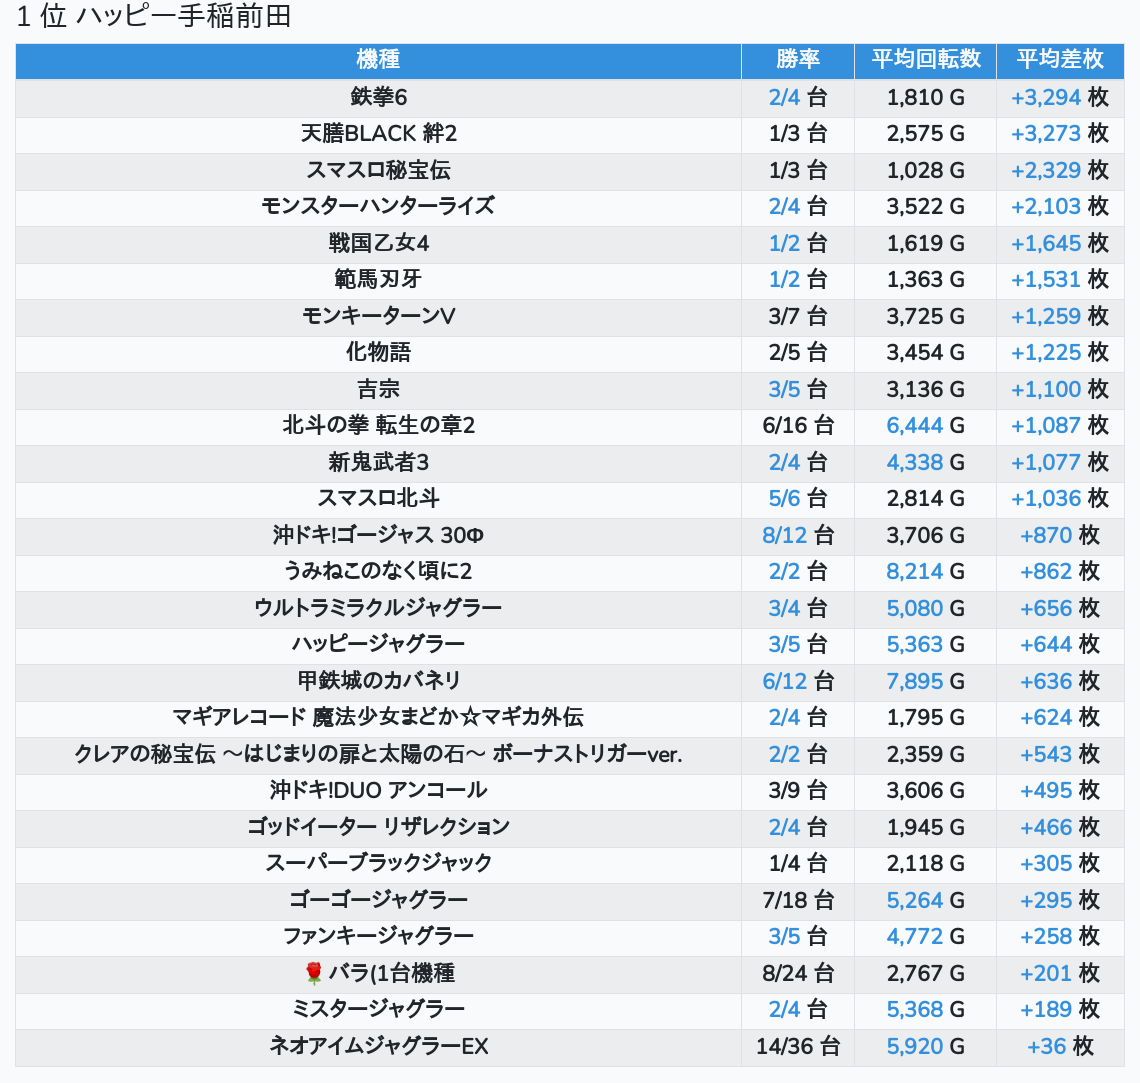Select the モンスターハンターライズ row name
1140x1083 pixels.
tap(378, 206)
